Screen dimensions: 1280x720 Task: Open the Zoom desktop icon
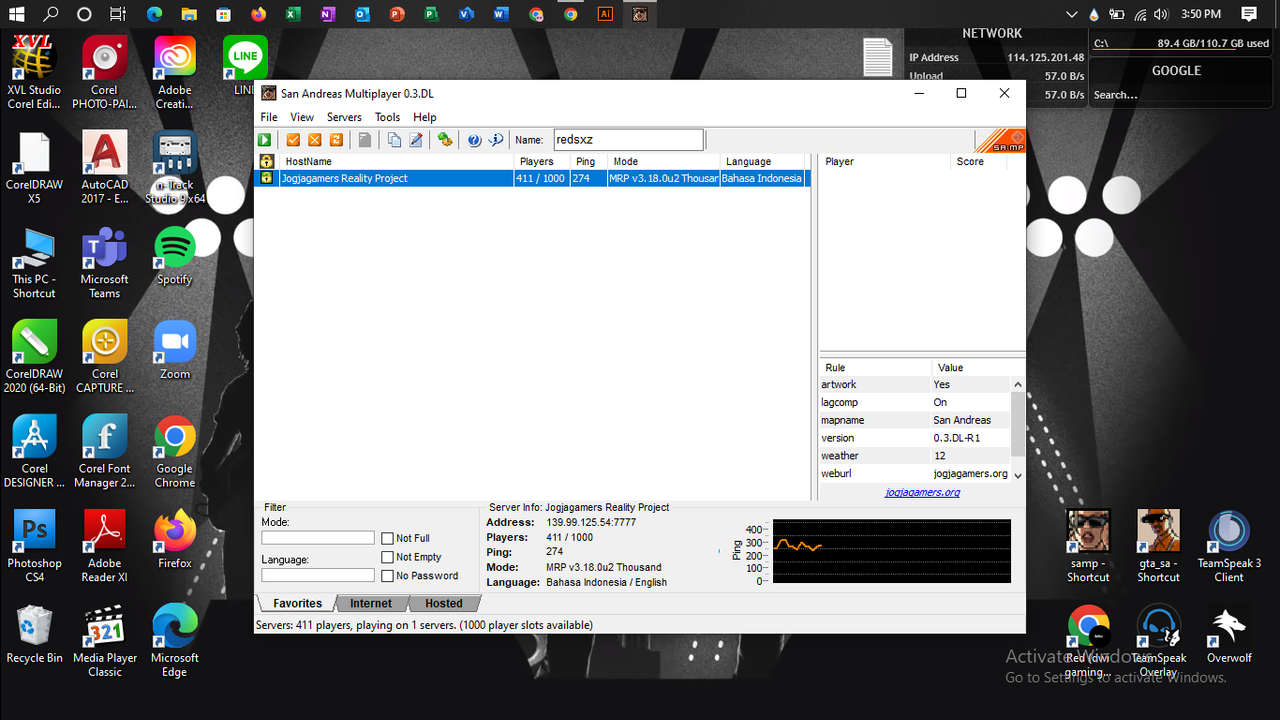click(175, 351)
